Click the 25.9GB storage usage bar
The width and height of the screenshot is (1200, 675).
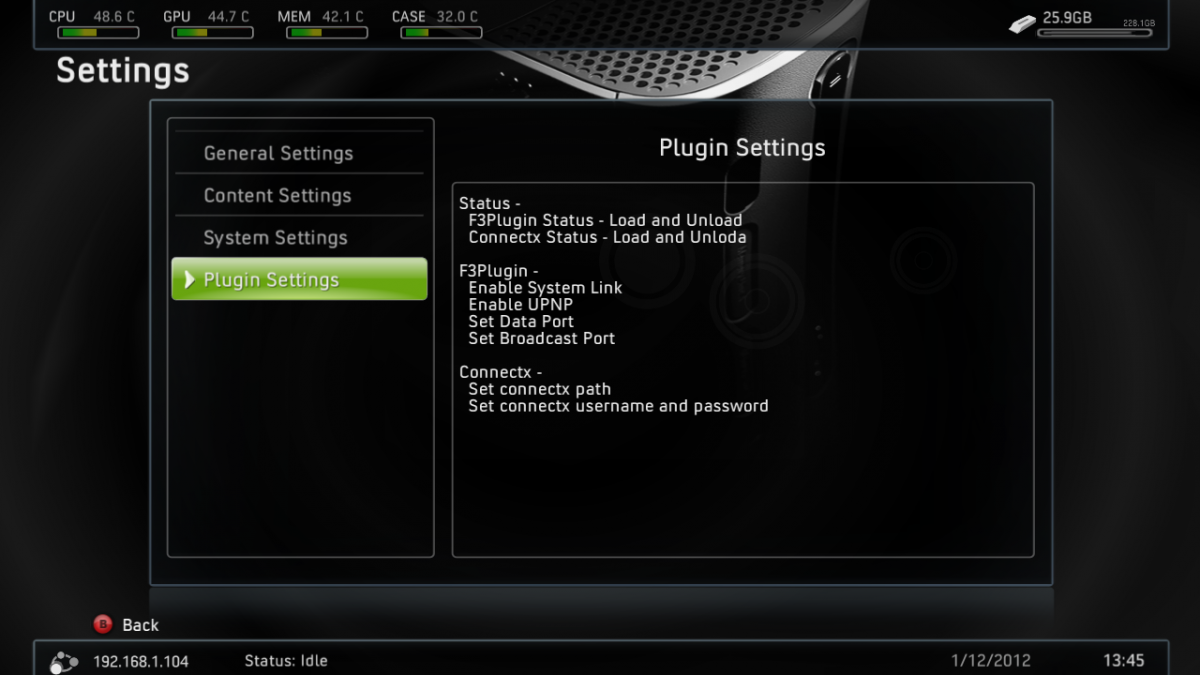pyautogui.click(x=1097, y=33)
